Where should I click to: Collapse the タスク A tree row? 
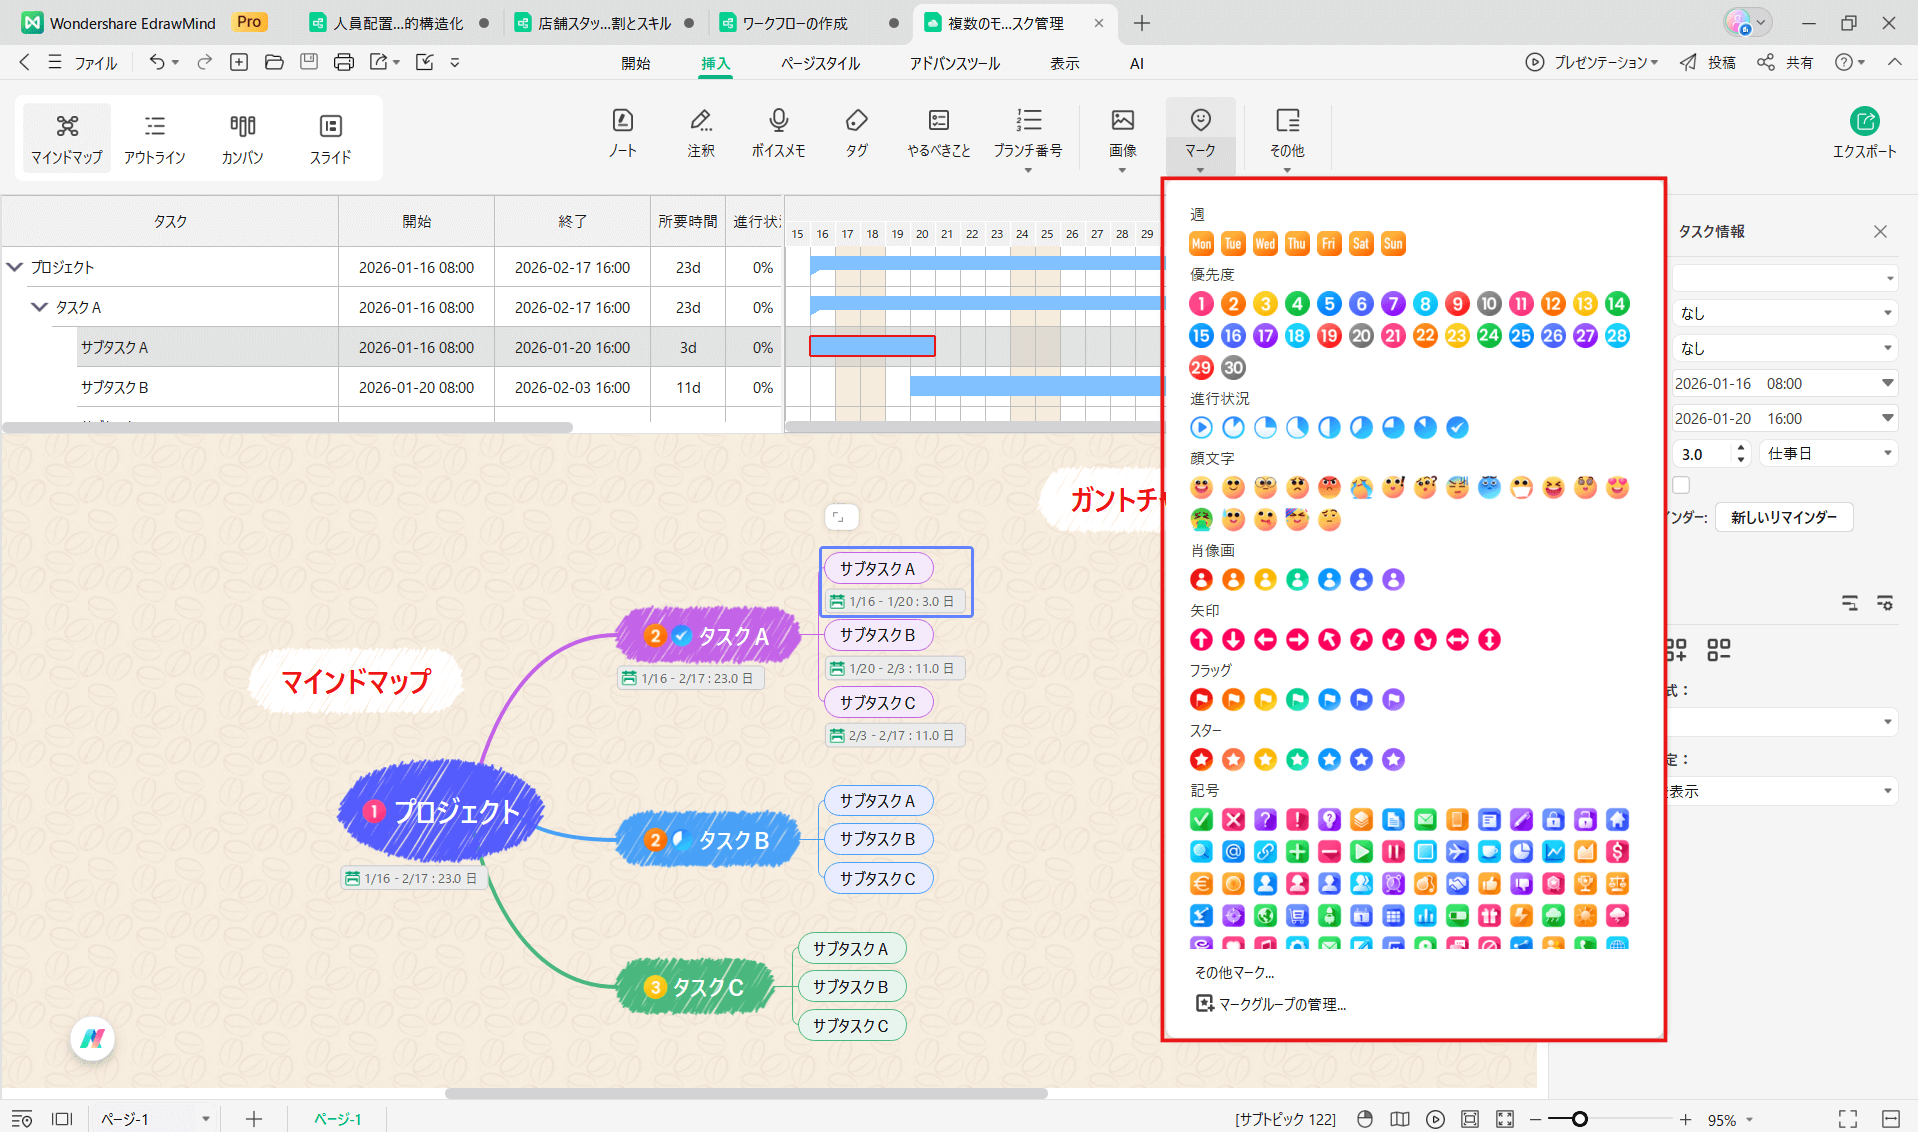click(39, 307)
